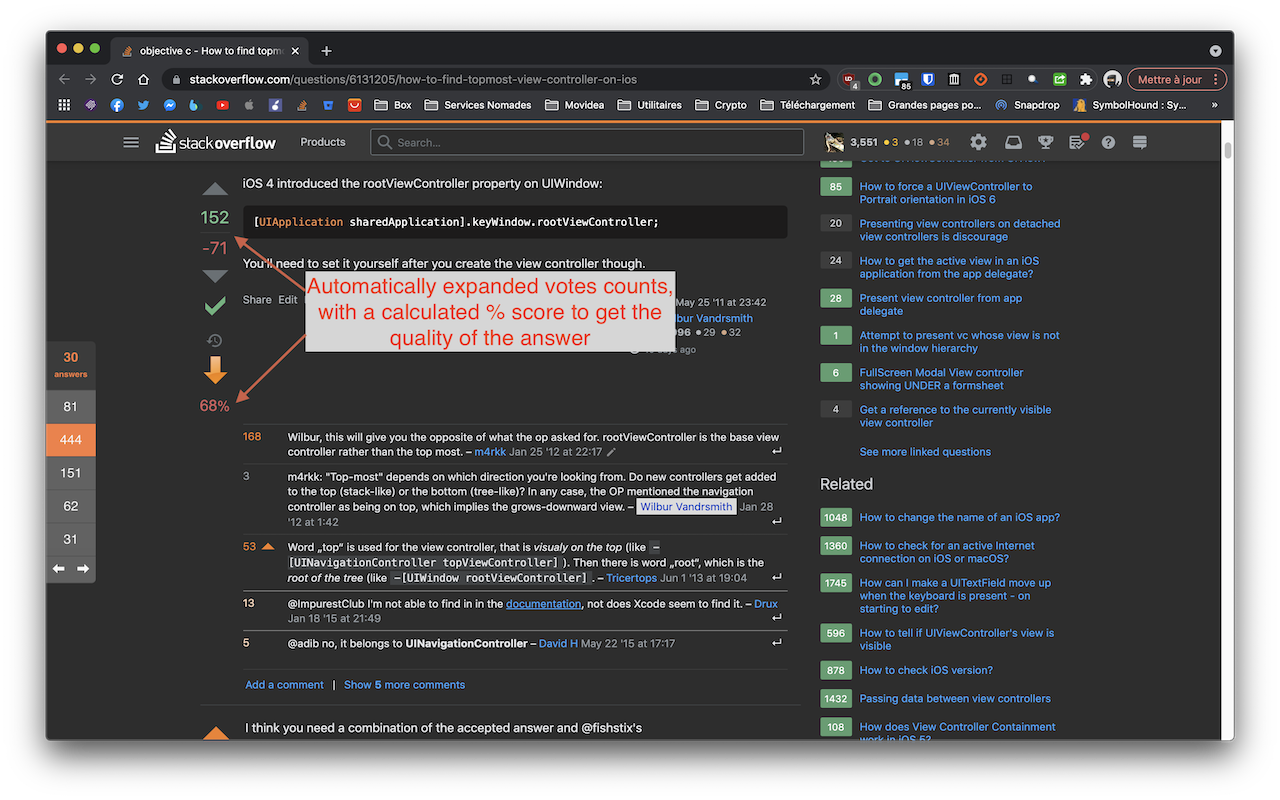Screen dimensions: 1280x800
Task: Star the page in the address bar
Action: pyautogui.click(x=815, y=79)
